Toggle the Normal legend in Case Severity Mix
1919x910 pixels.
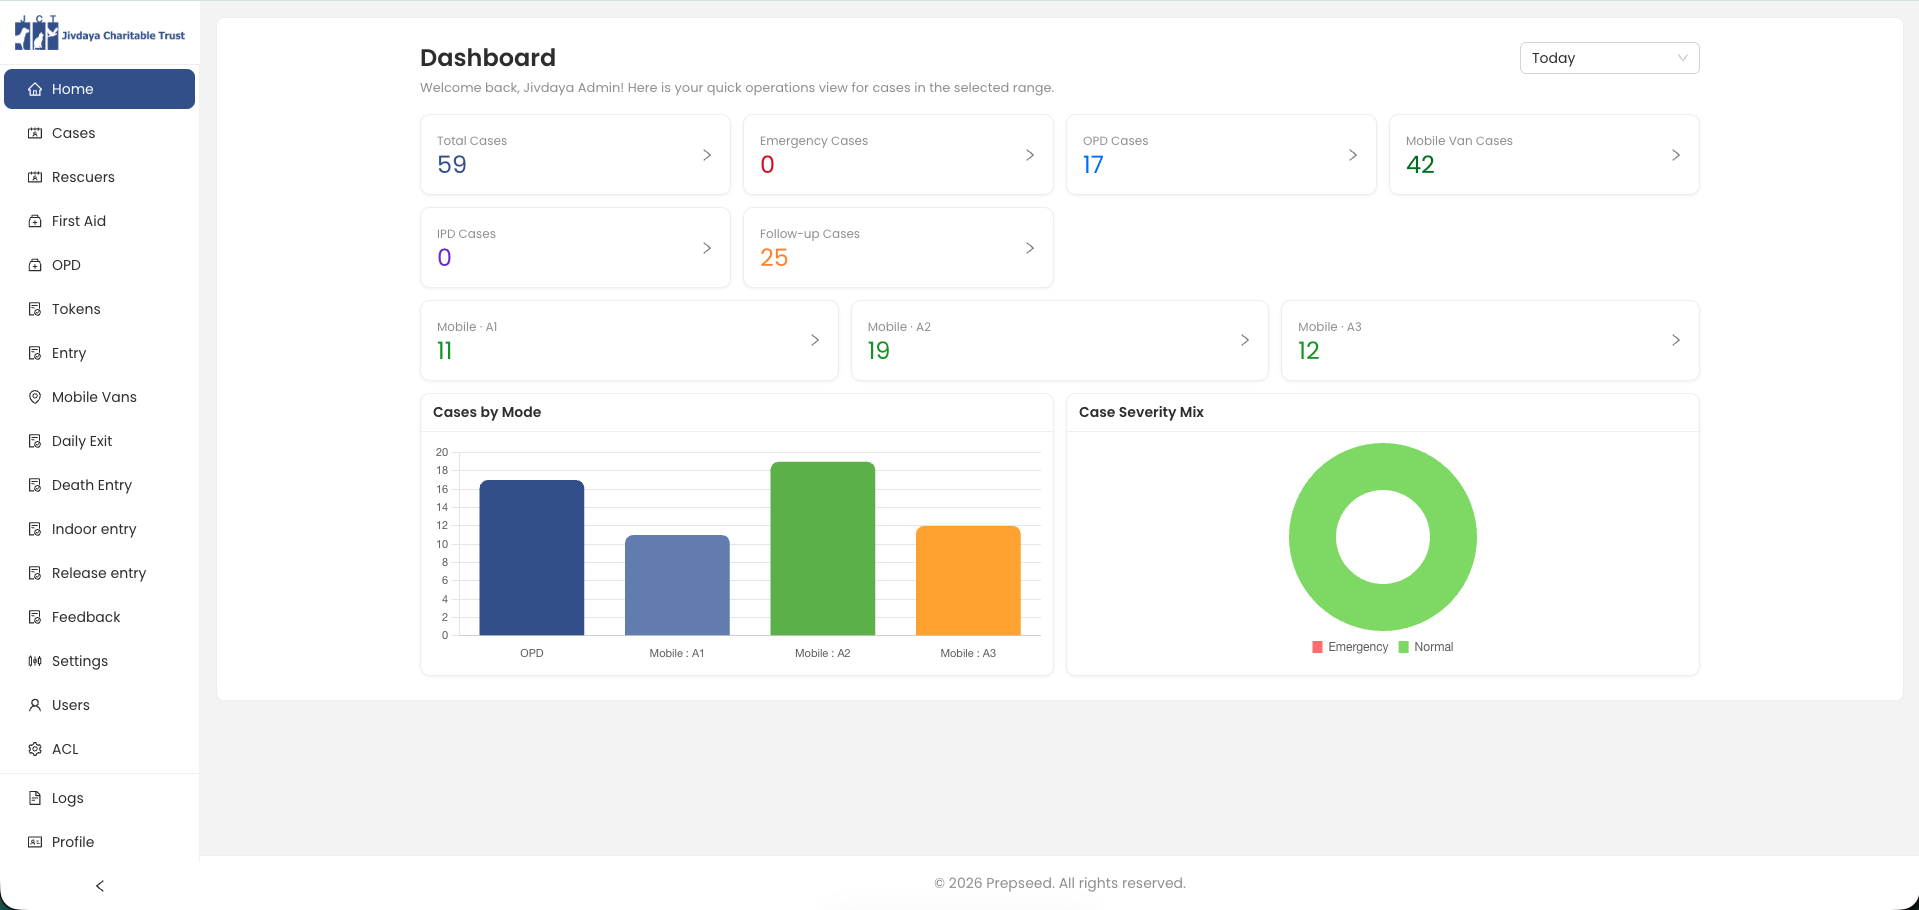click(x=1426, y=647)
